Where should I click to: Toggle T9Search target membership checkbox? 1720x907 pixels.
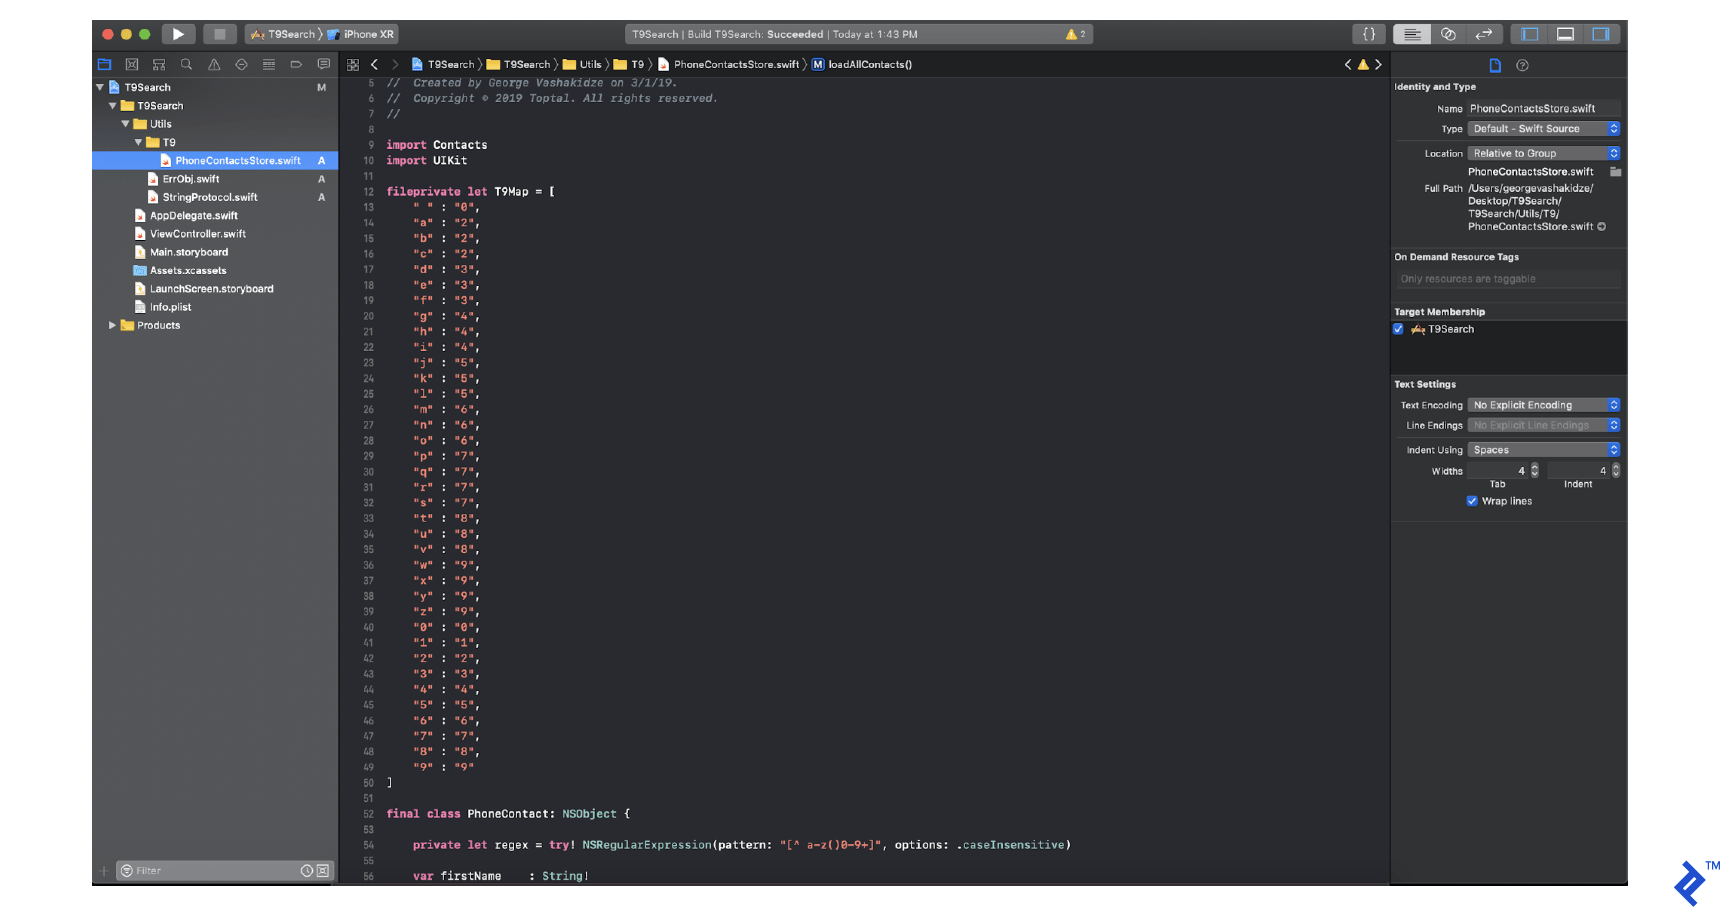tap(1398, 329)
